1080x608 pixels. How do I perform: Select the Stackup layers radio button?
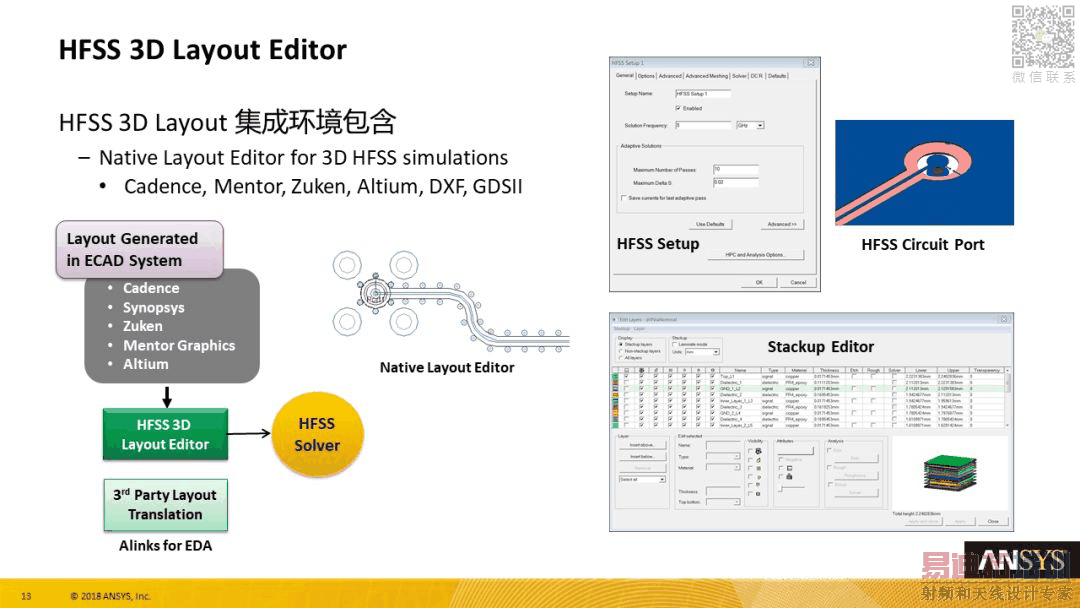[621, 344]
